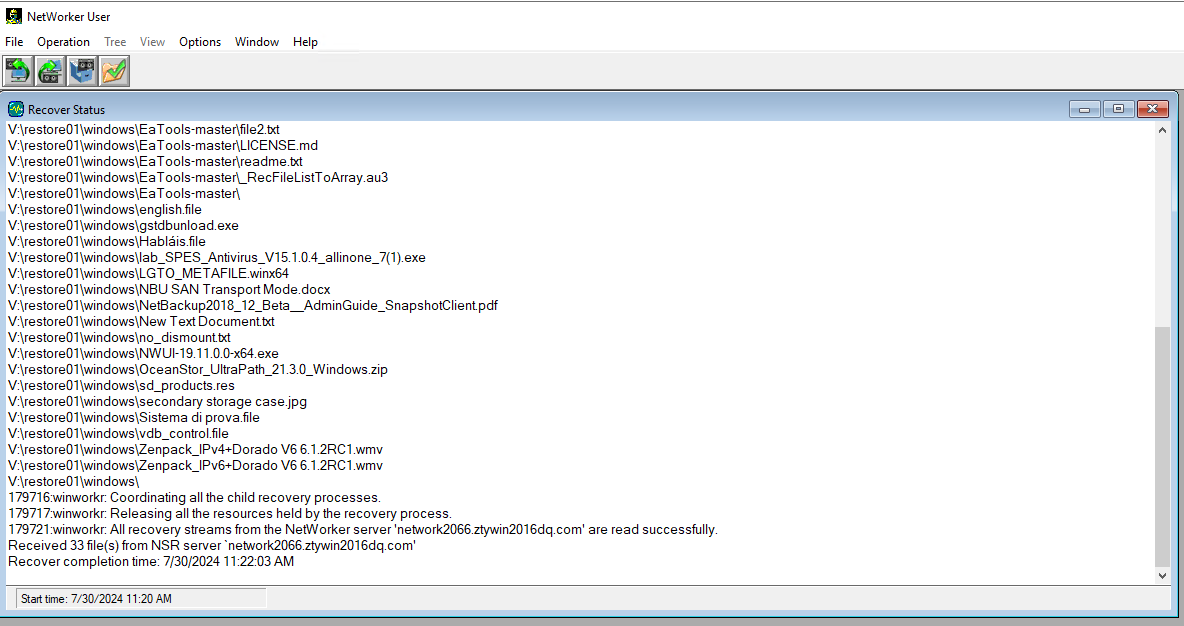The height and width of the screenshot is (626, 1184).
Task: Select the gstdbunload.exe log line
Action: tap(123, 226)
